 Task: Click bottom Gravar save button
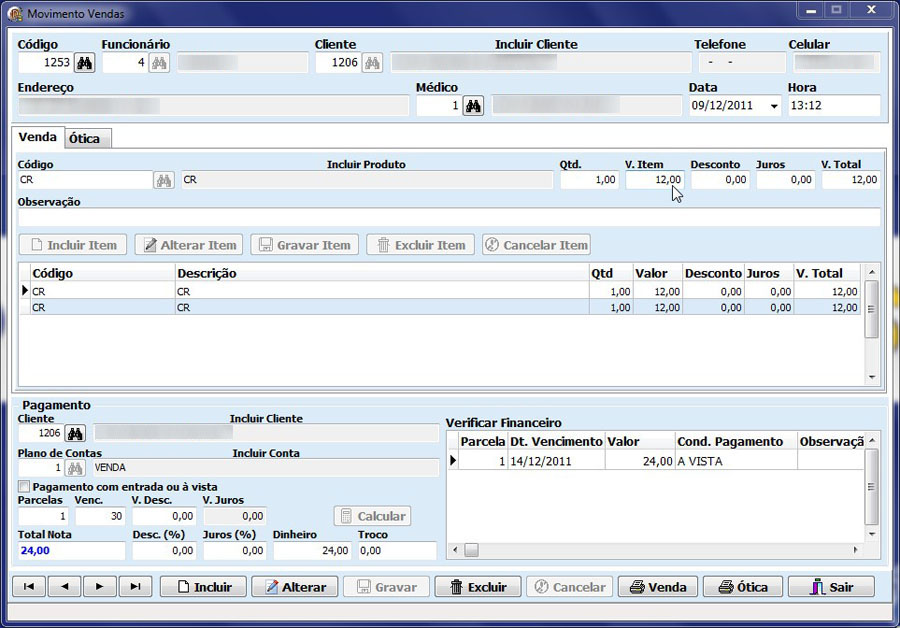coord(386,587)
